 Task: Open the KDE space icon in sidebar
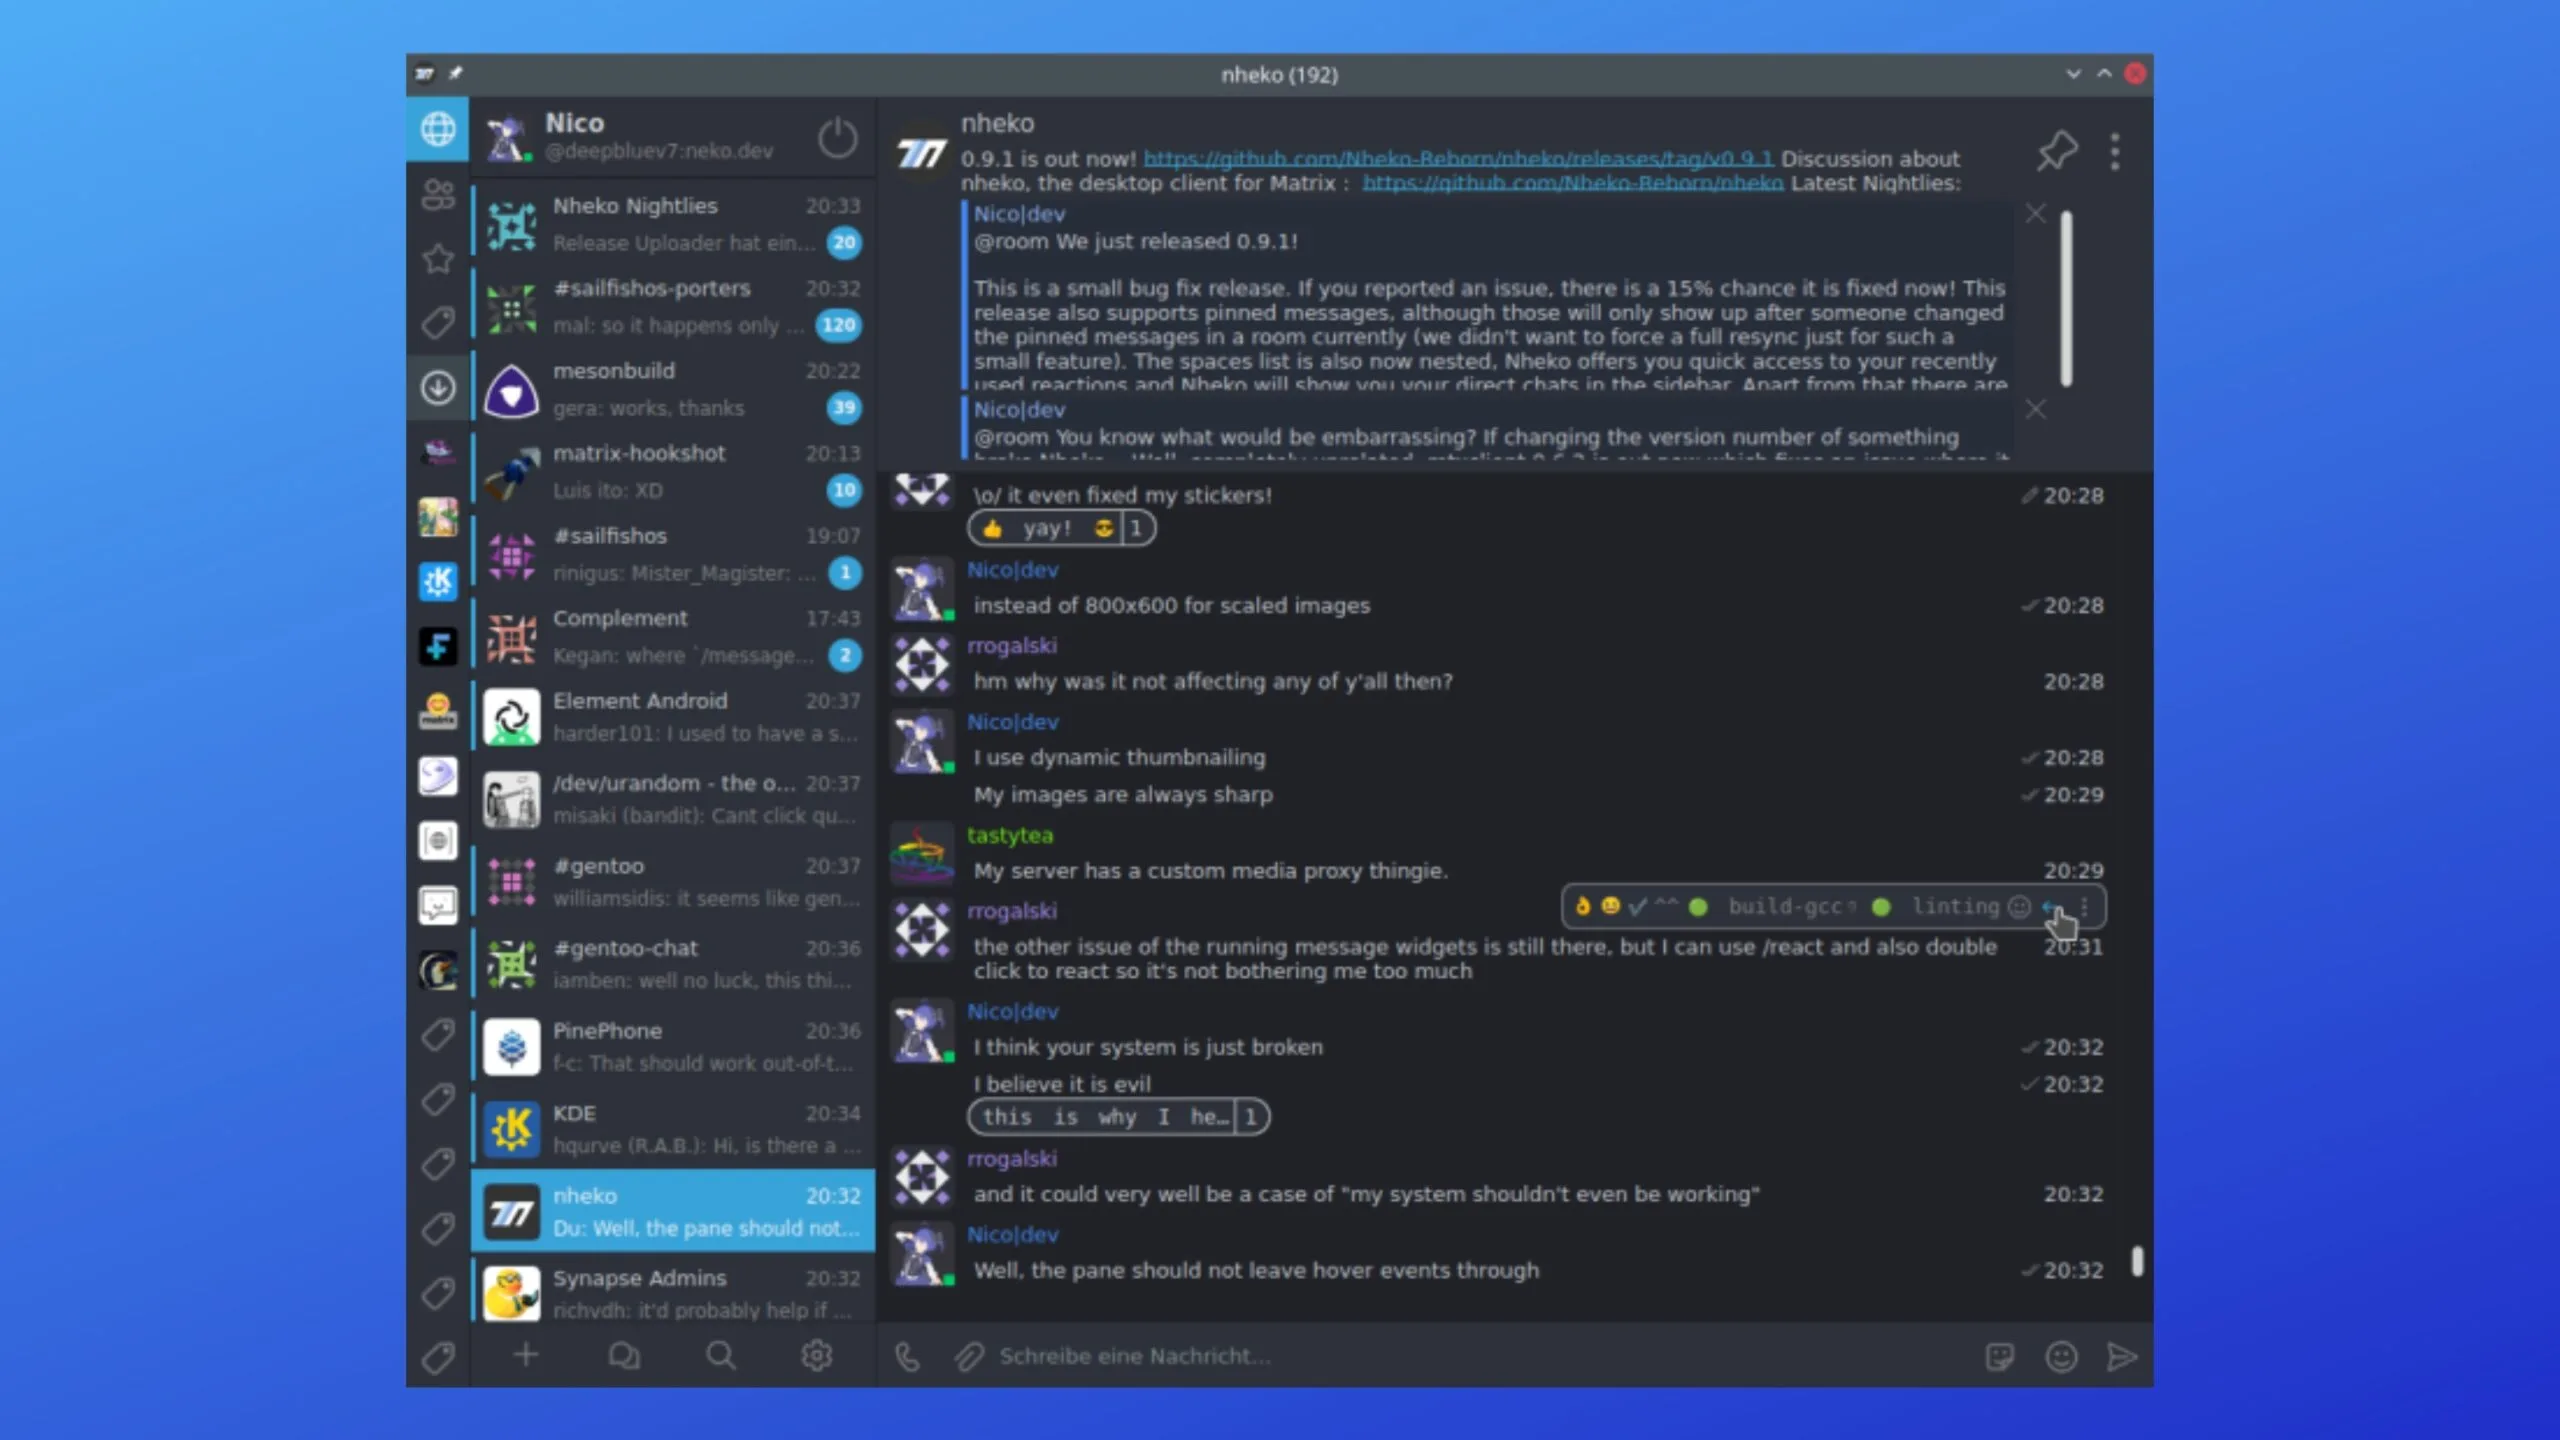[x=437, y=581]
